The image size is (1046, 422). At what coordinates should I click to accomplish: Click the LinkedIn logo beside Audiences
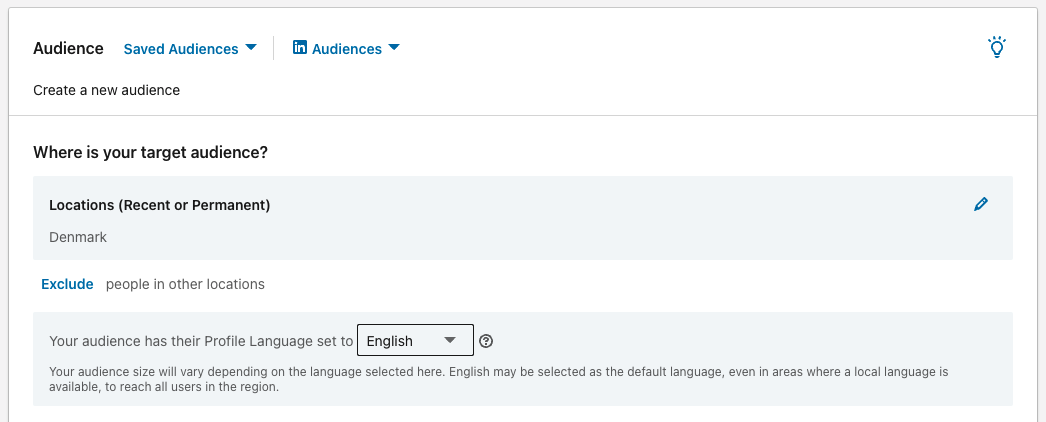300,48
